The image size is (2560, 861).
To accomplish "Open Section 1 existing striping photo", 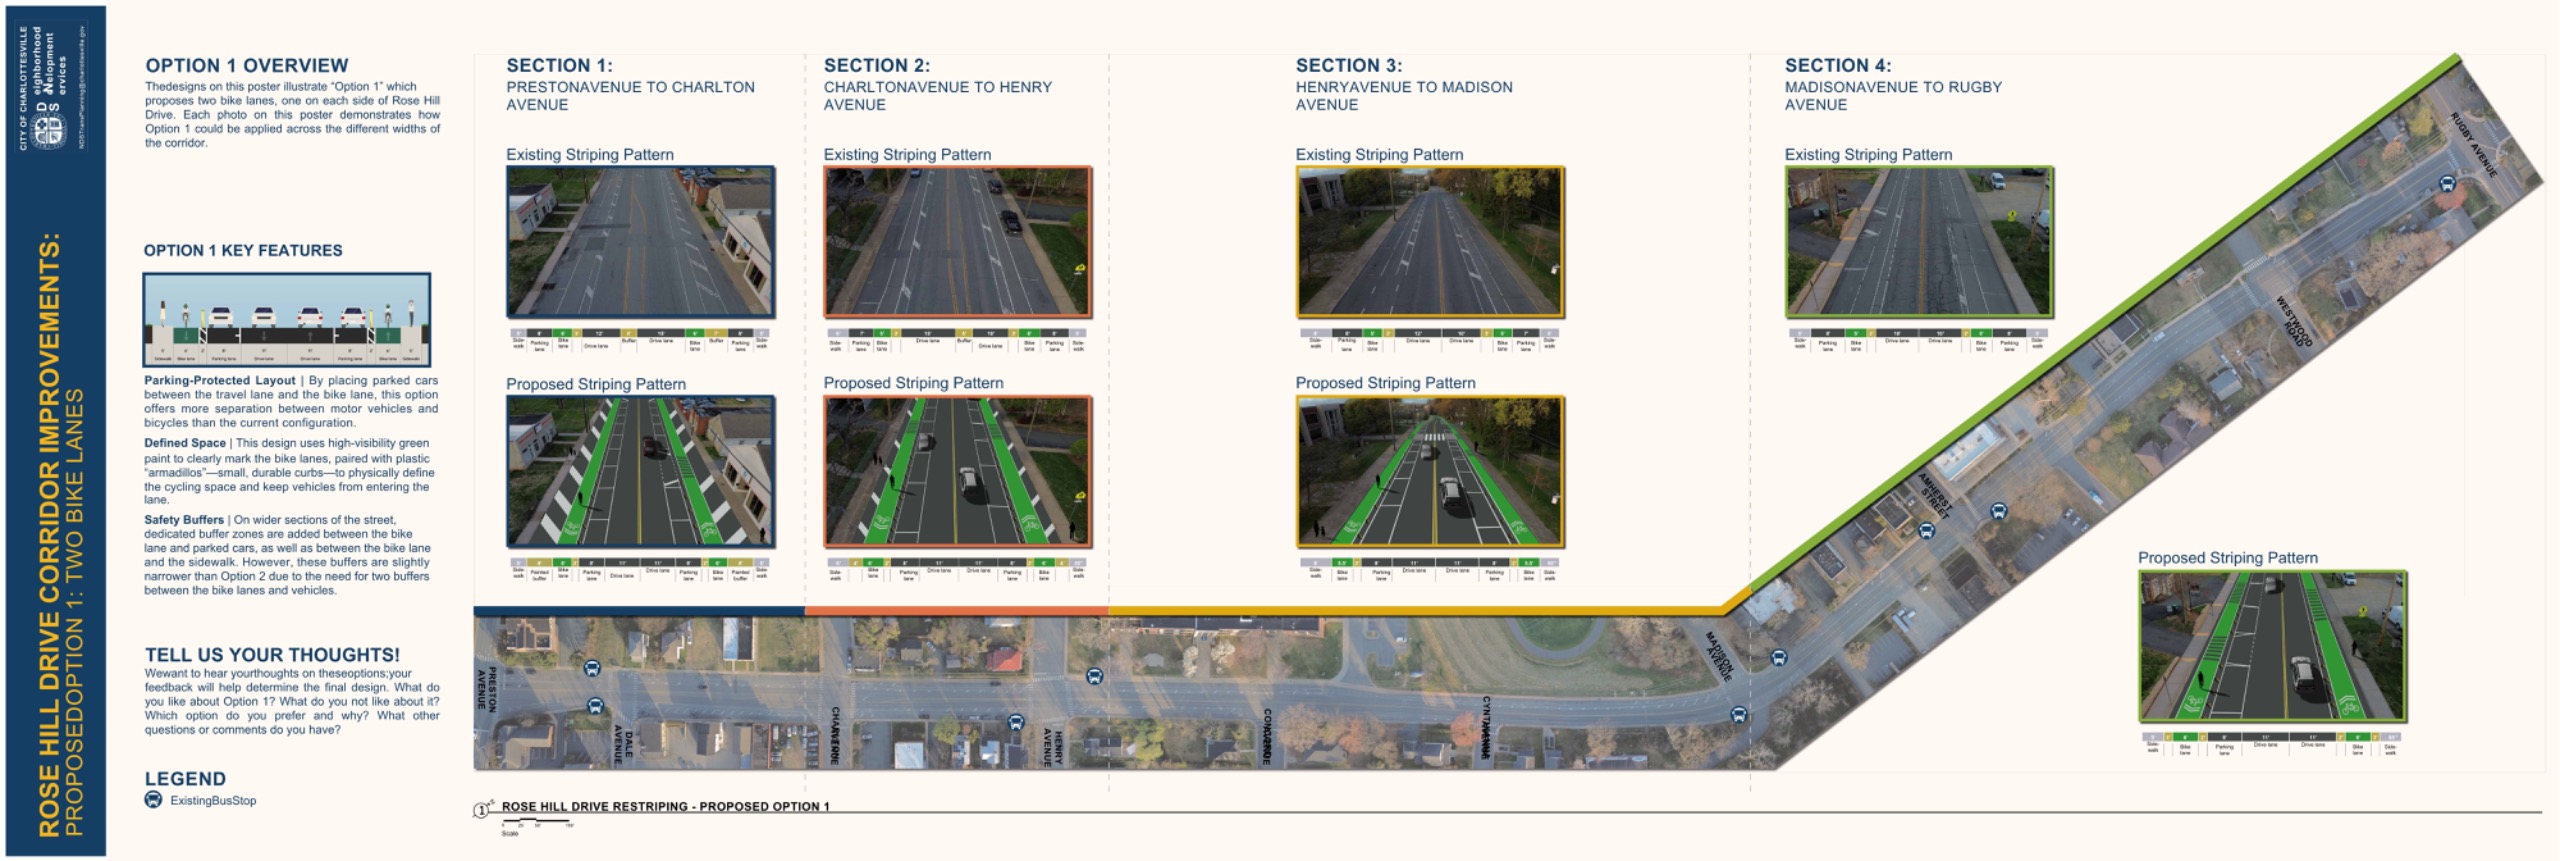I will point(640,242).
